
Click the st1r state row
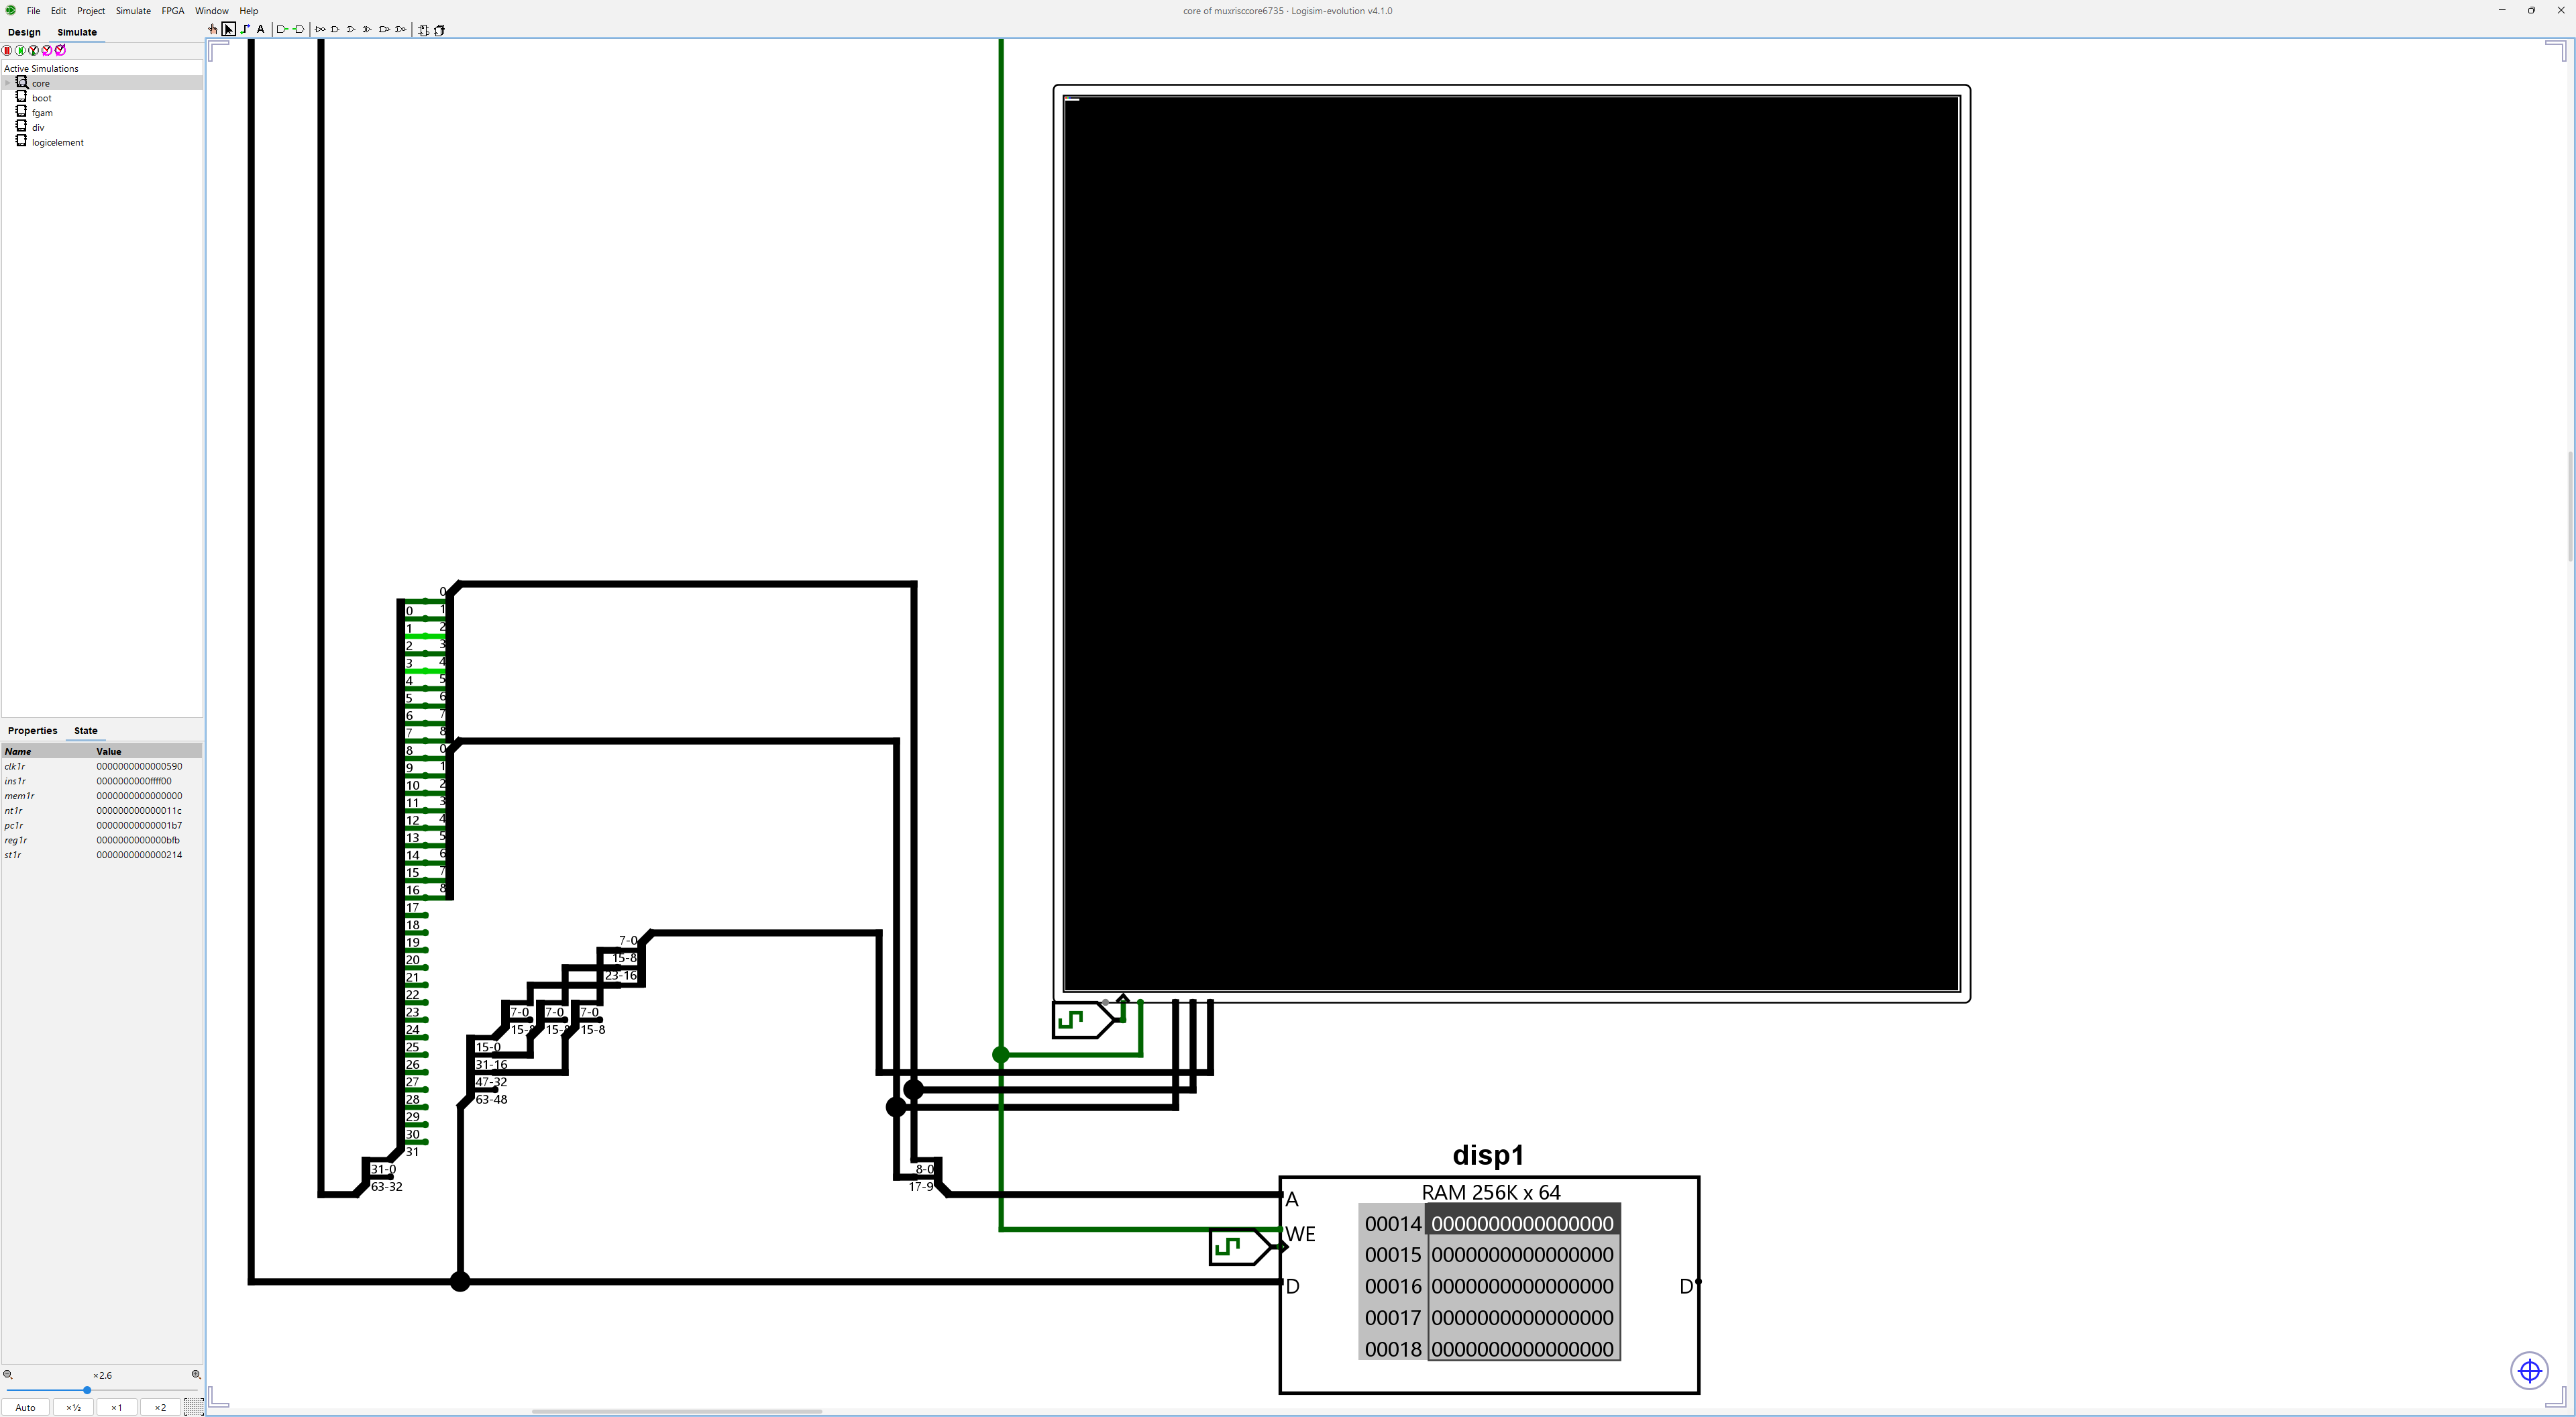pyautogui.click(x=102, y=855)
